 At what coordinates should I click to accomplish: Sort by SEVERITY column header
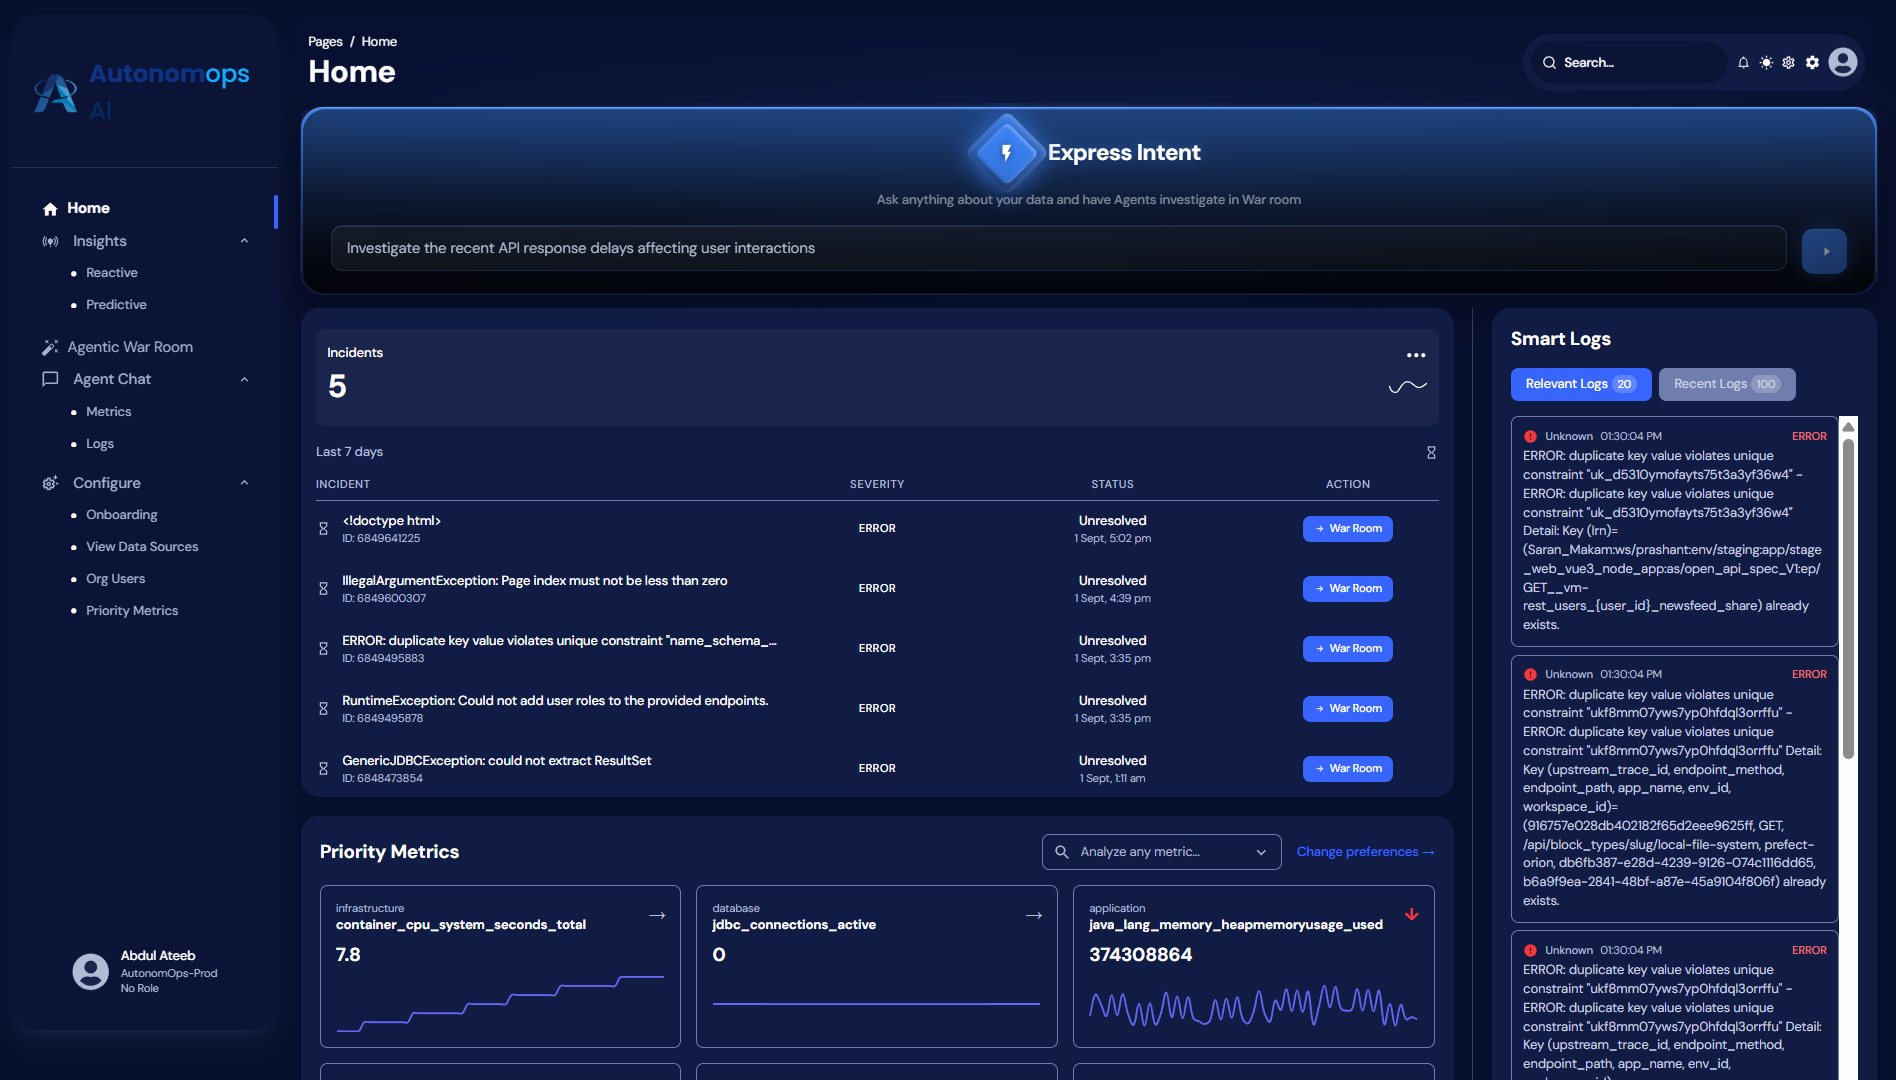pyautogui.click(x=877, y=485)
